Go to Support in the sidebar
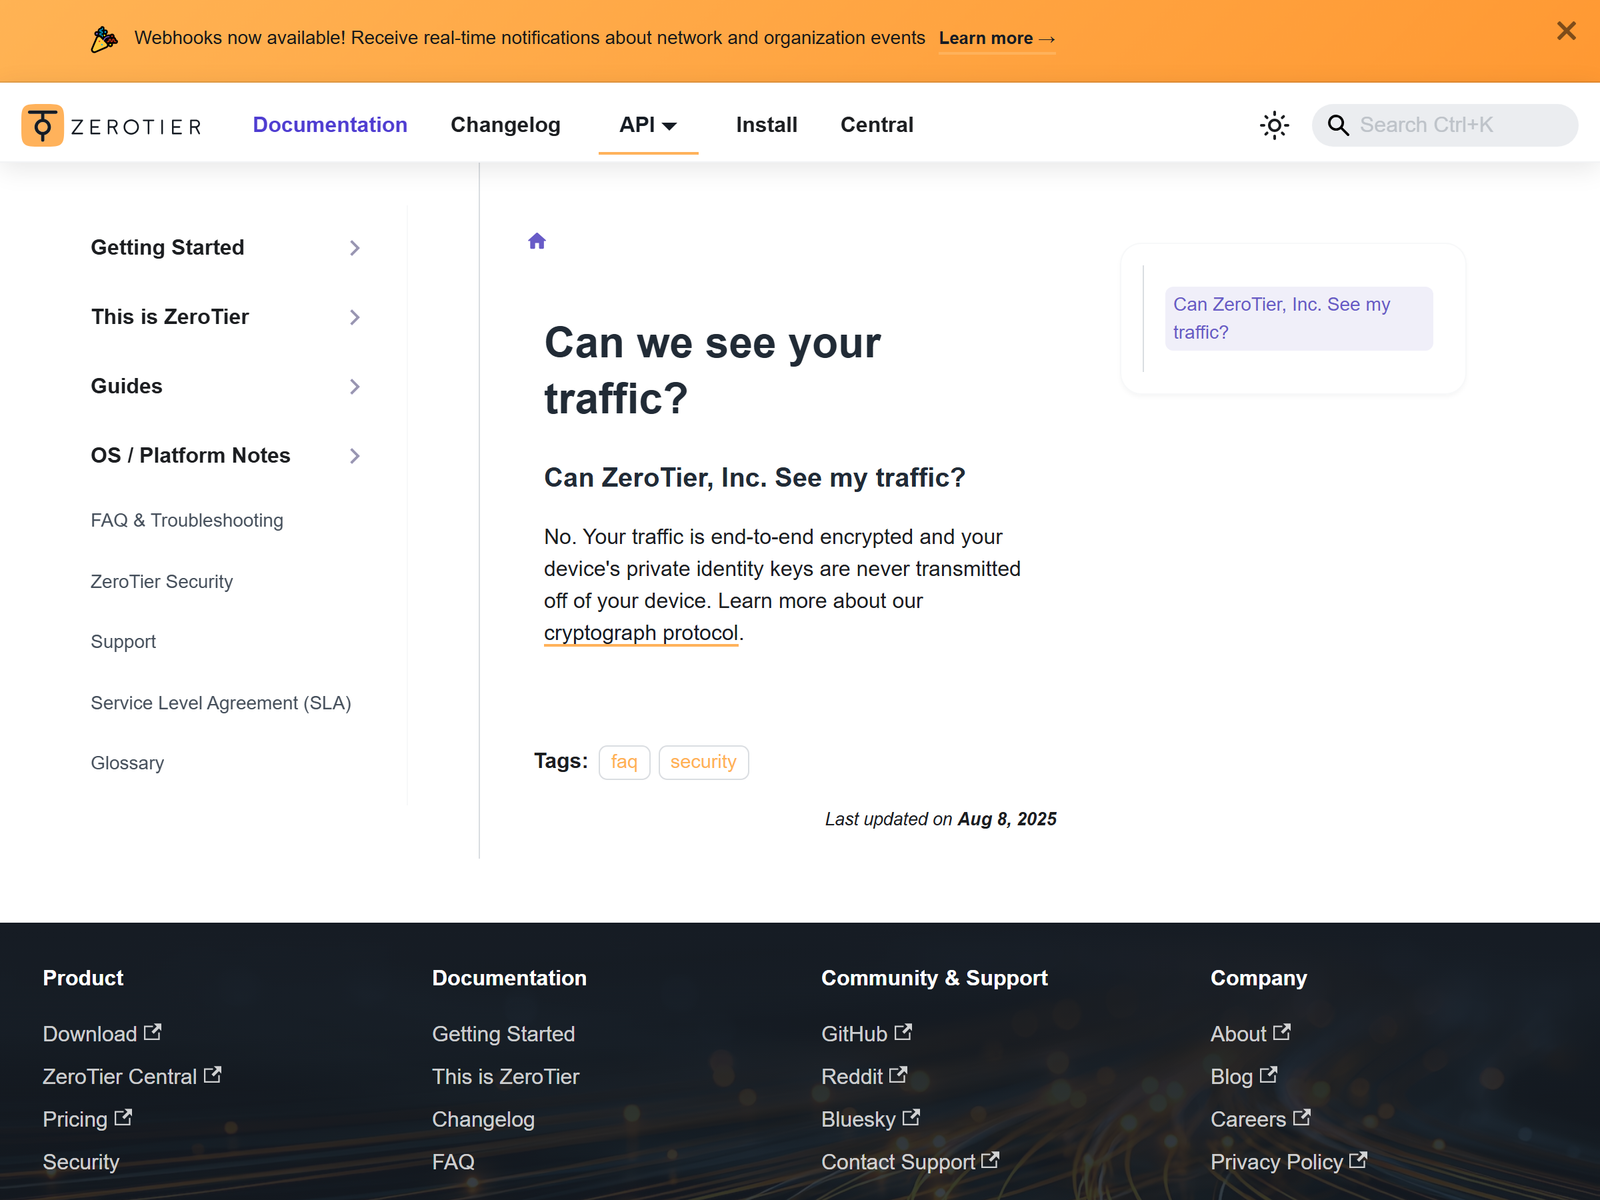This screenshot has width=1600, height=1200. (124, 642)
